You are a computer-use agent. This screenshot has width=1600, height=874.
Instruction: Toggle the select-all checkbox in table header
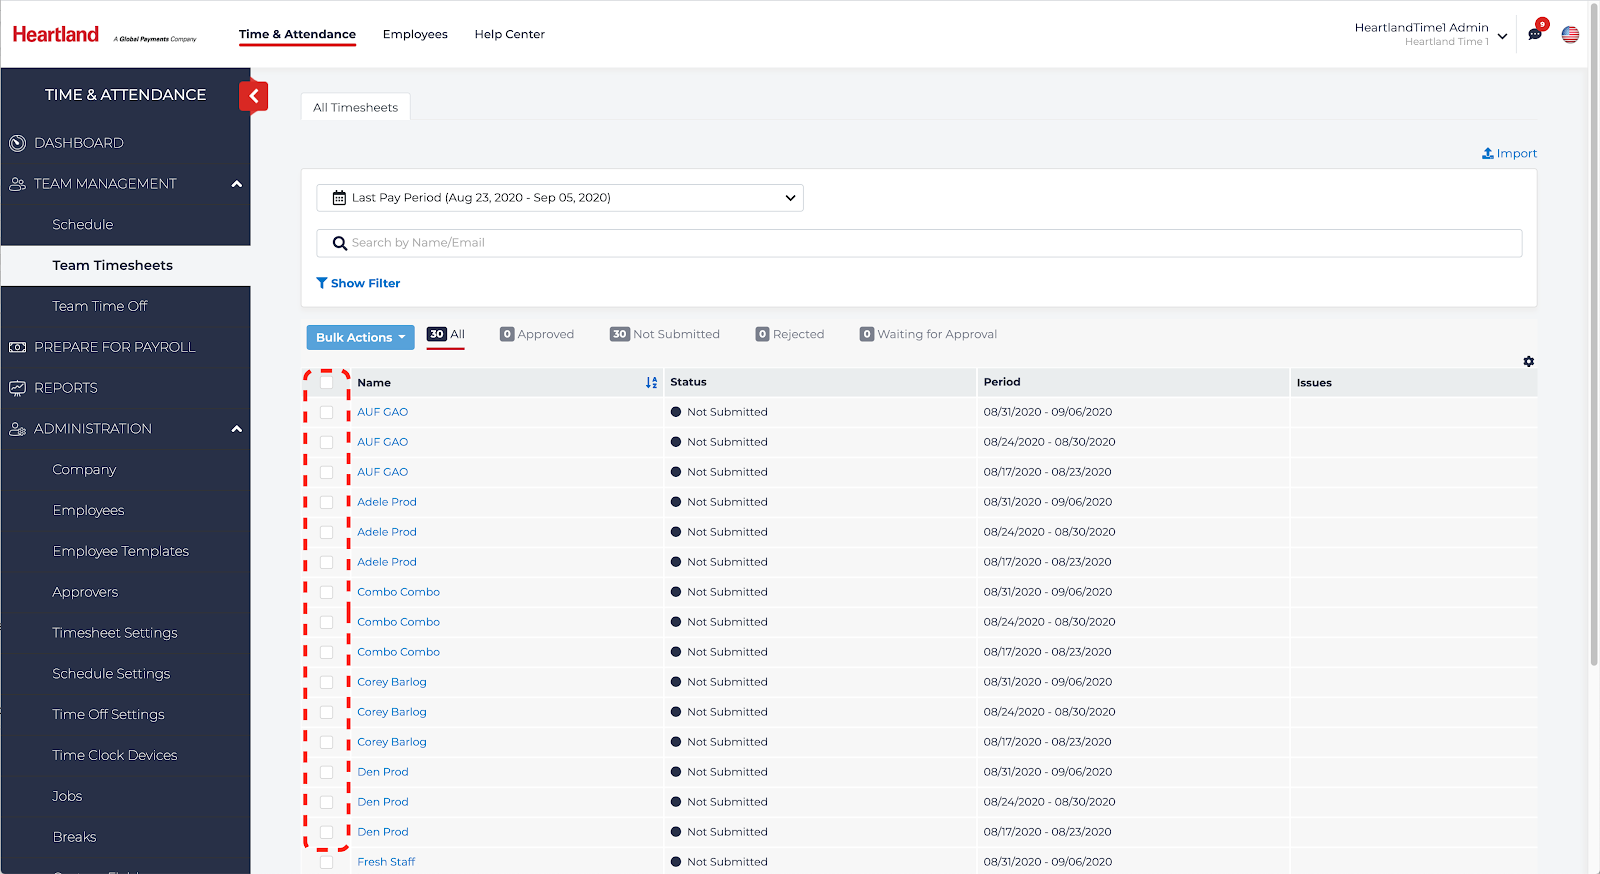pyautogui.click(x=327, y=382)
